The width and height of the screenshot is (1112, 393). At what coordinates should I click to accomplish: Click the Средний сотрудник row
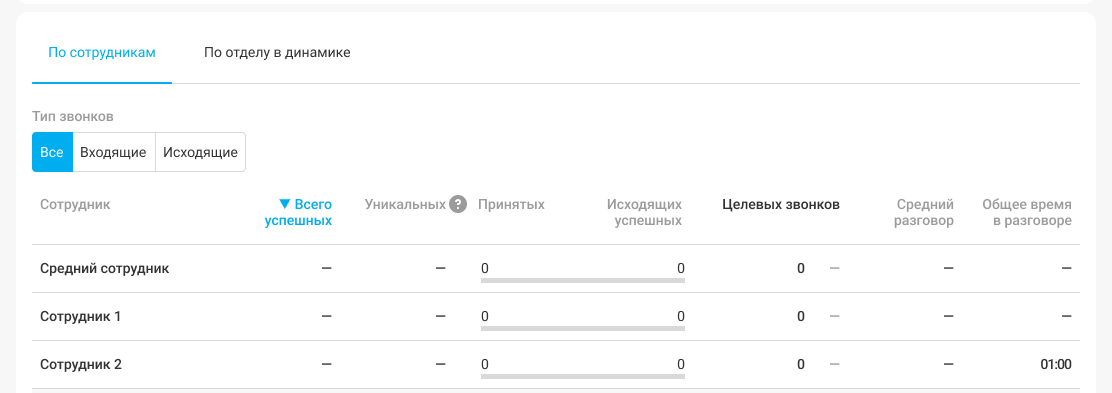(x=556, y=269)
